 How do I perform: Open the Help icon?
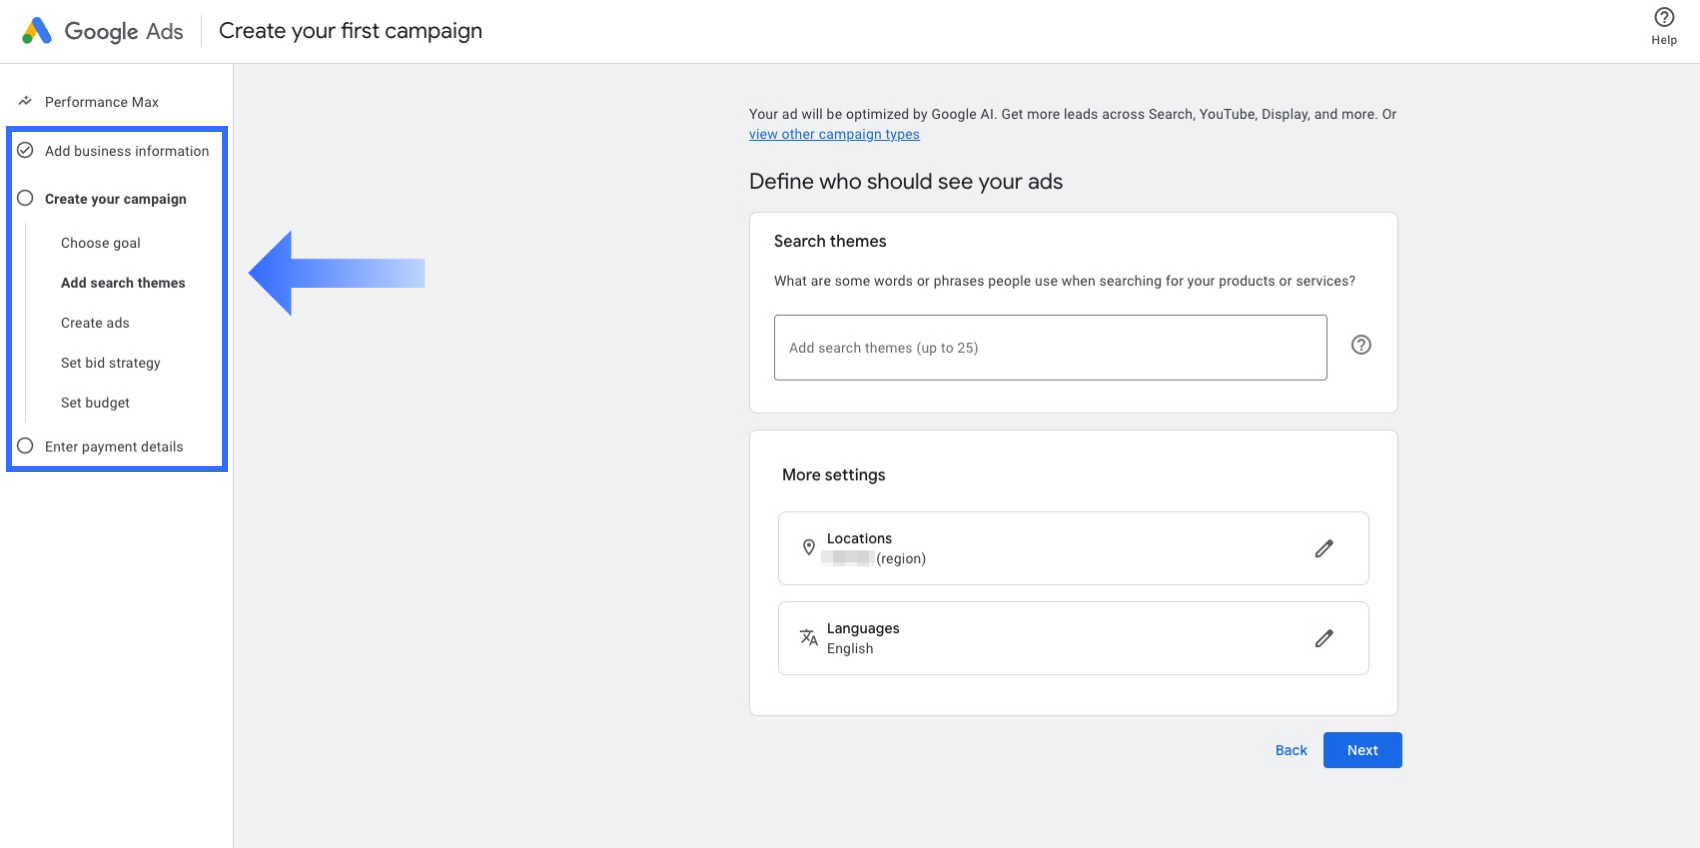[1664, 17]
